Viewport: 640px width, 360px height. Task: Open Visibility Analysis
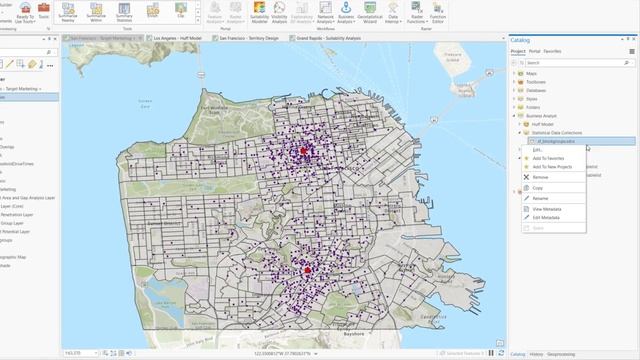coord(280,12)
